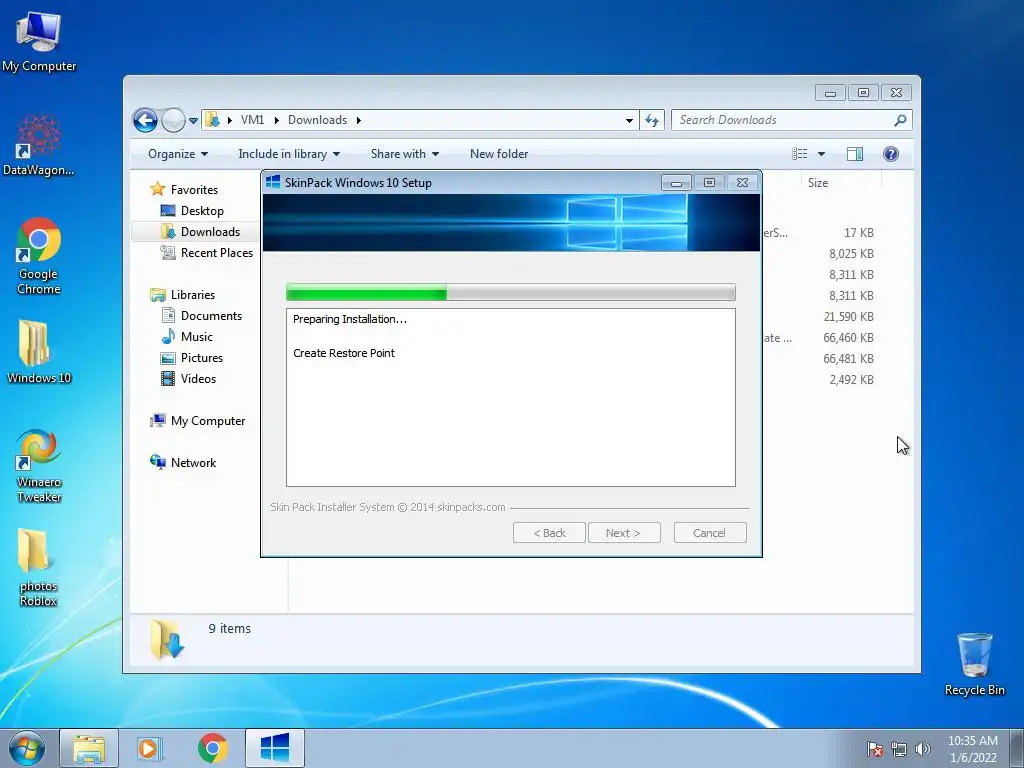Click Show desktop button at taskbar end
1024x768 pixels.
(x=1017, y=748)
